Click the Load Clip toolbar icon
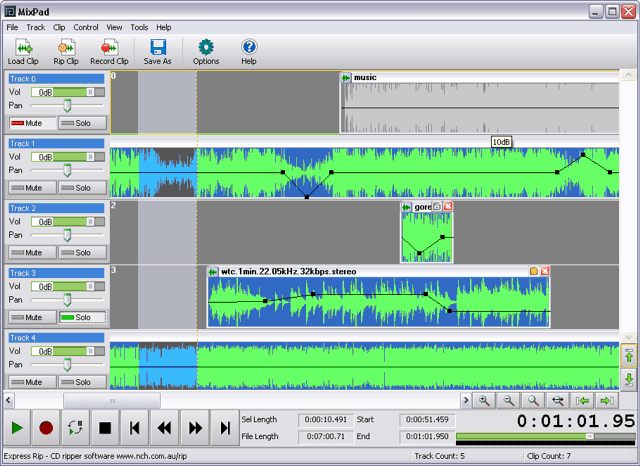The image size is (640, 466). click(x=23, y=51)
